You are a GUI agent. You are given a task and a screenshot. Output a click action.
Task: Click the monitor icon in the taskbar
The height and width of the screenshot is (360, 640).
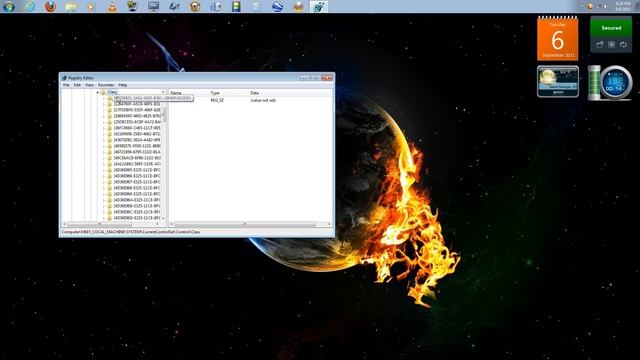pyautogui.click(x=153, y=6)
